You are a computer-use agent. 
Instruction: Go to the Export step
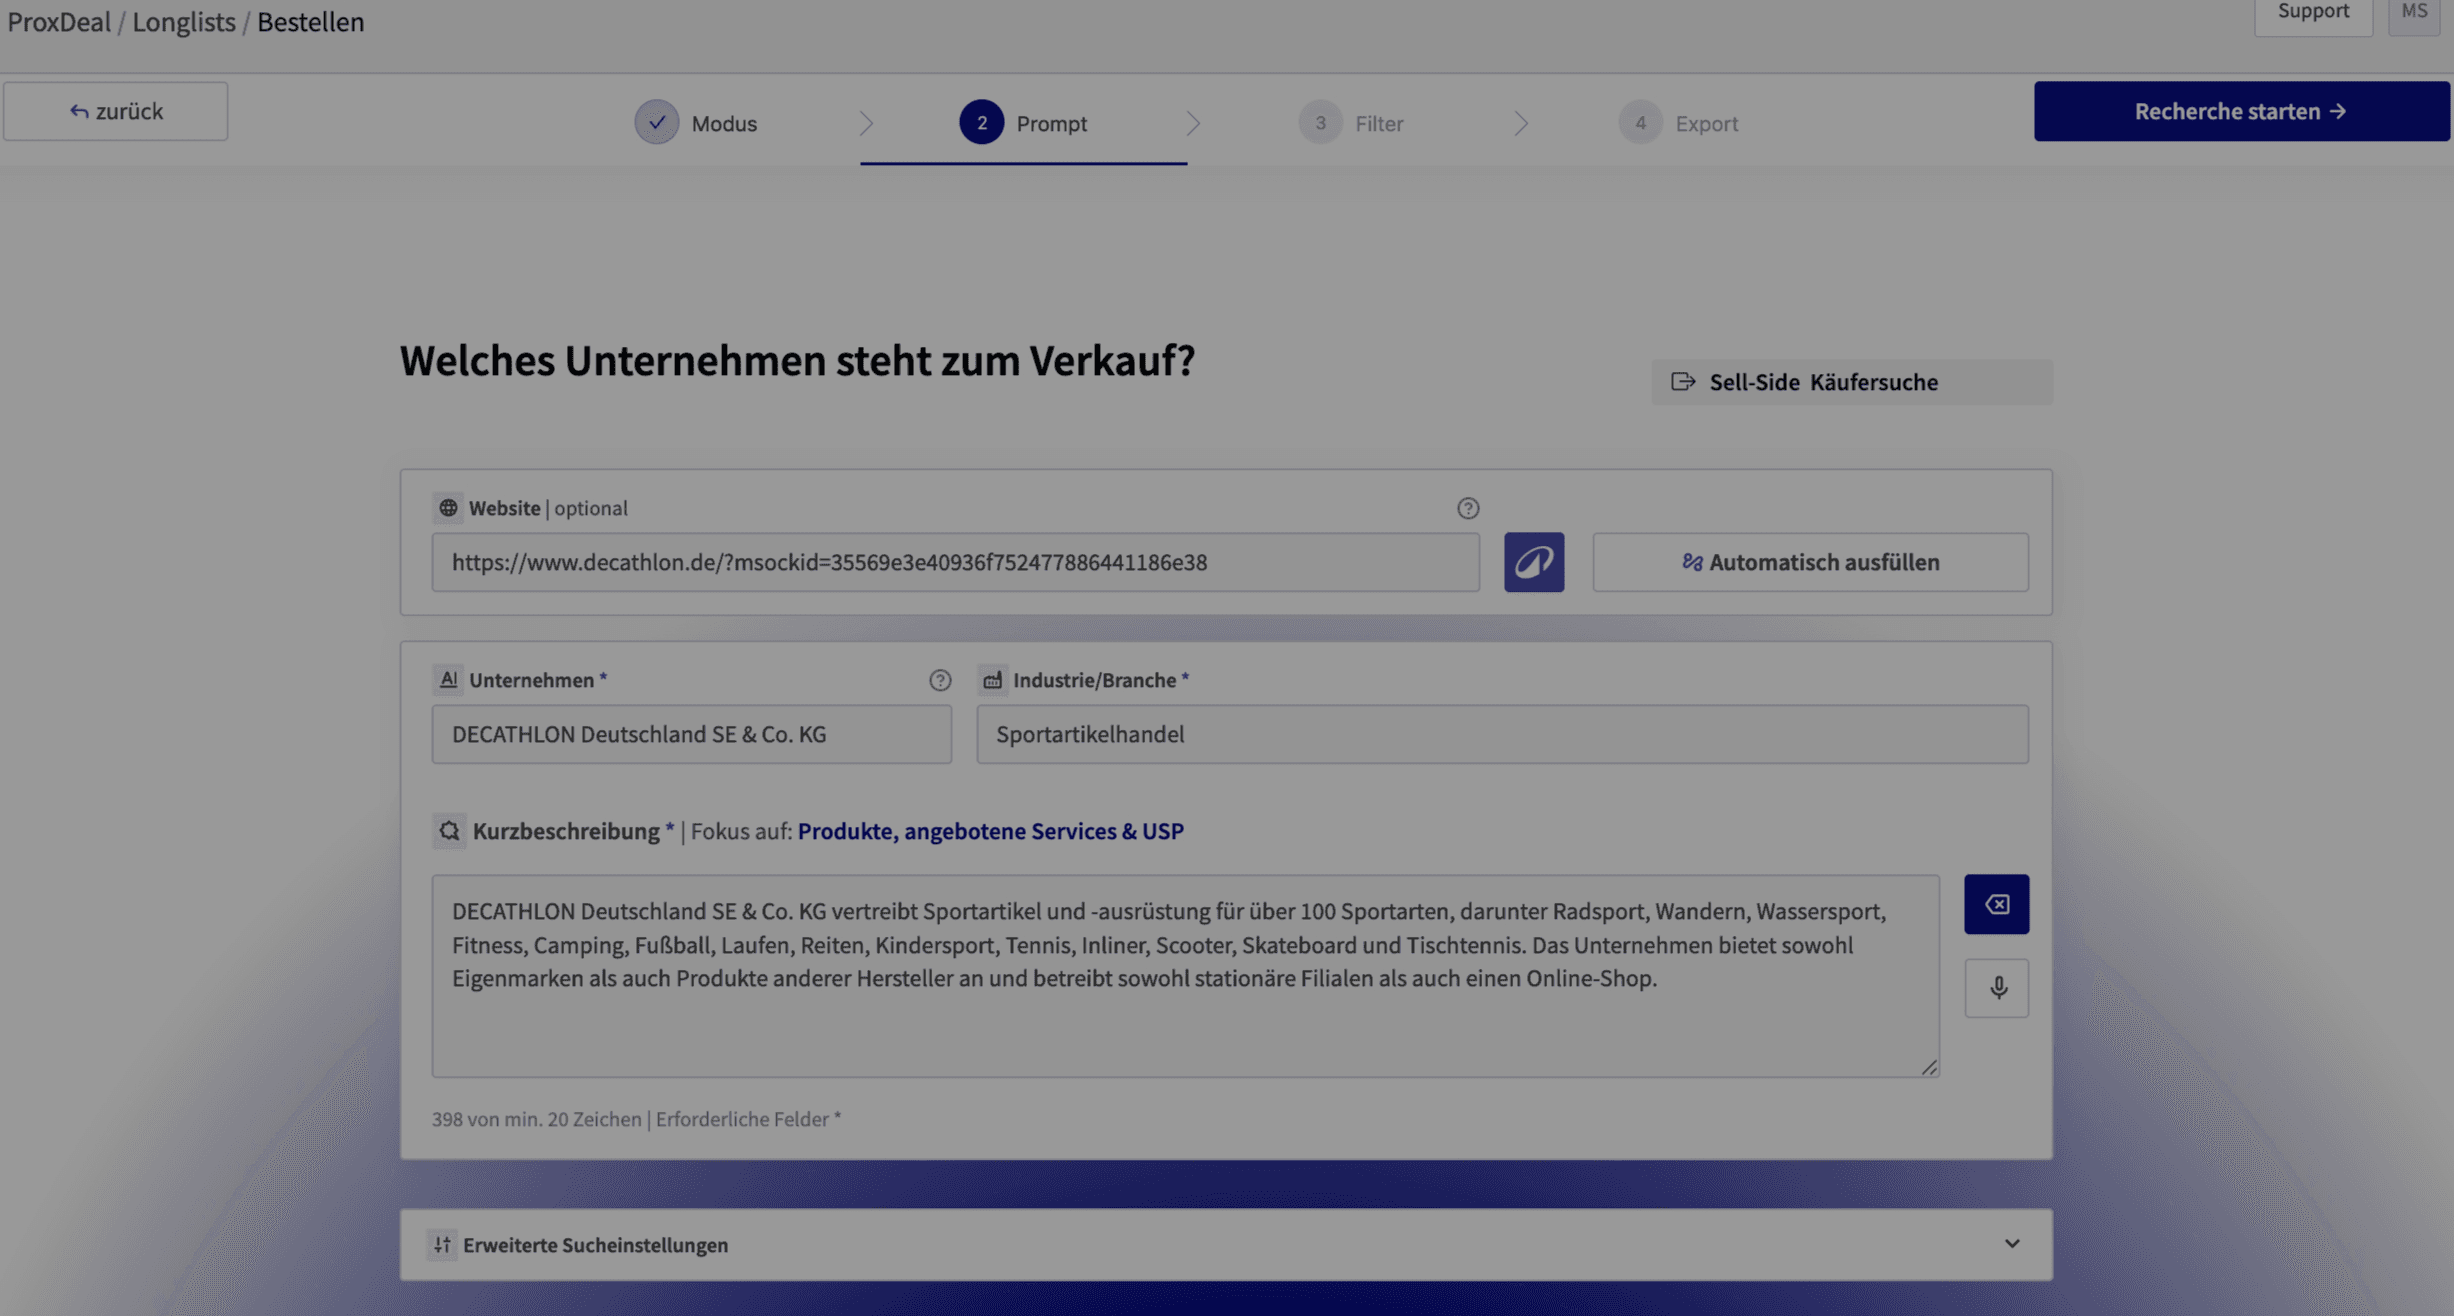1678,123
